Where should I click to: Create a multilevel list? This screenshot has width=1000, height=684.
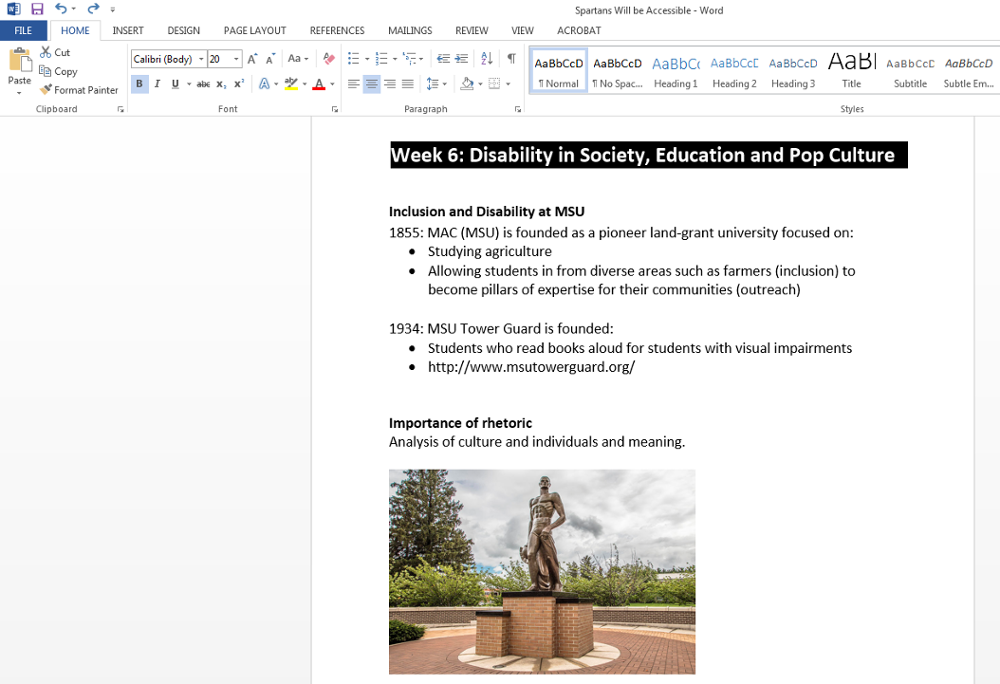click(409, 59)
